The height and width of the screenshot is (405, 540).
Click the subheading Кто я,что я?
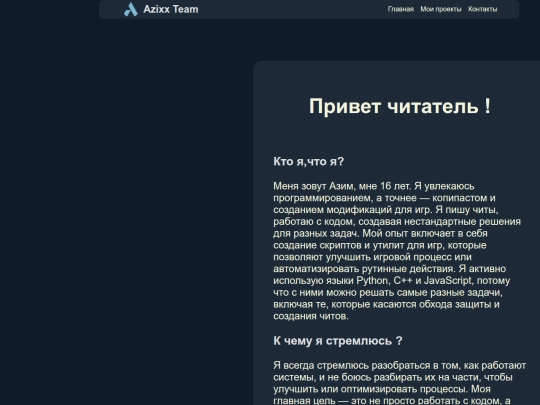pyautogui.click(x=309, y=161)
